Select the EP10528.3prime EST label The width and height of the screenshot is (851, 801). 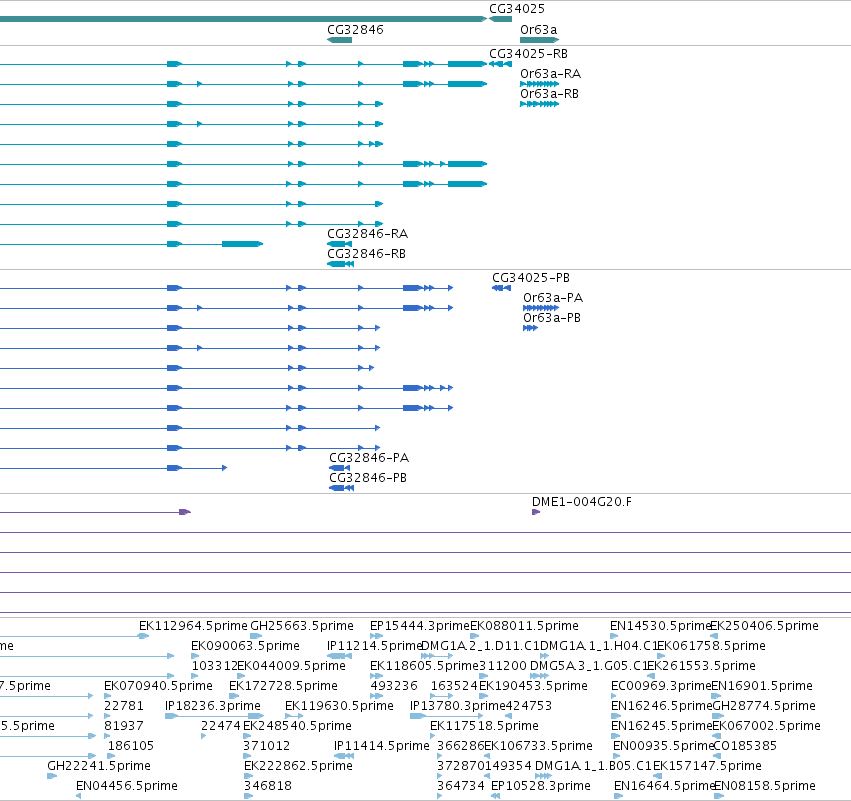[541, 786]
